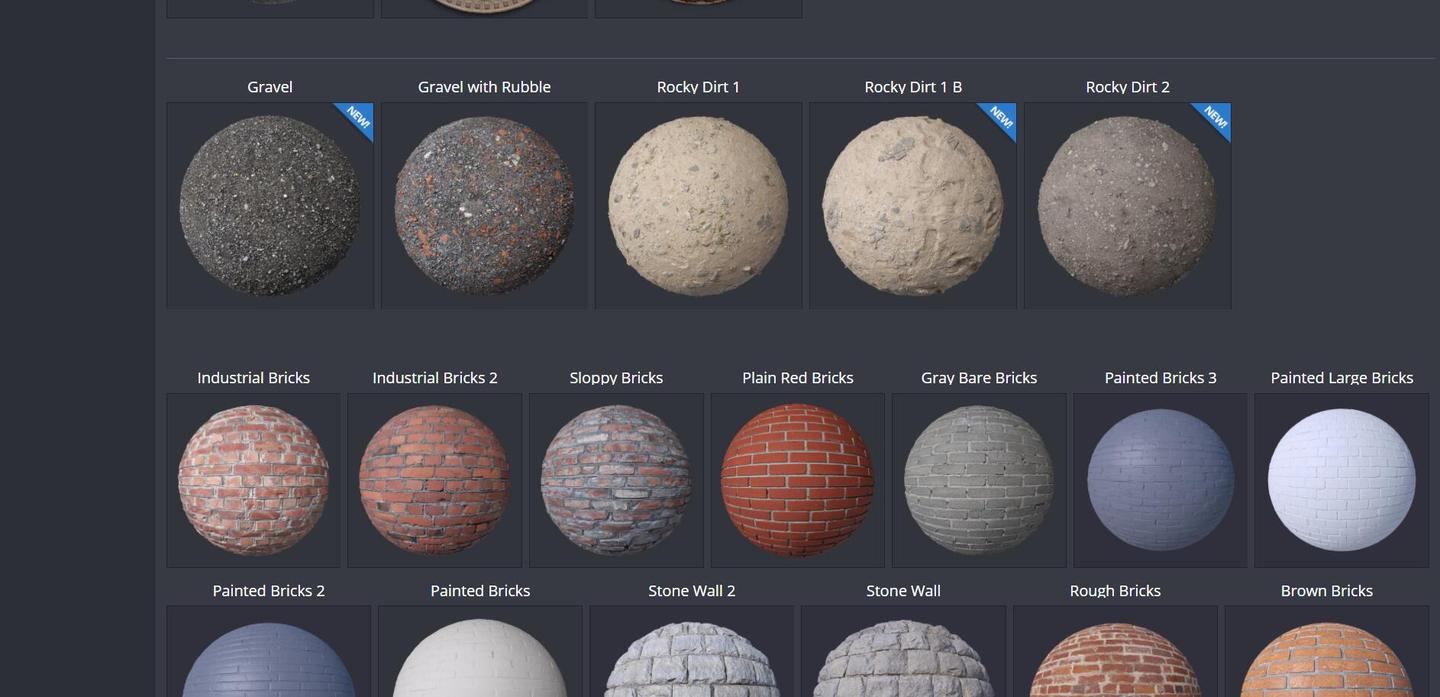Click the NEW badge on Gravel

356,122
